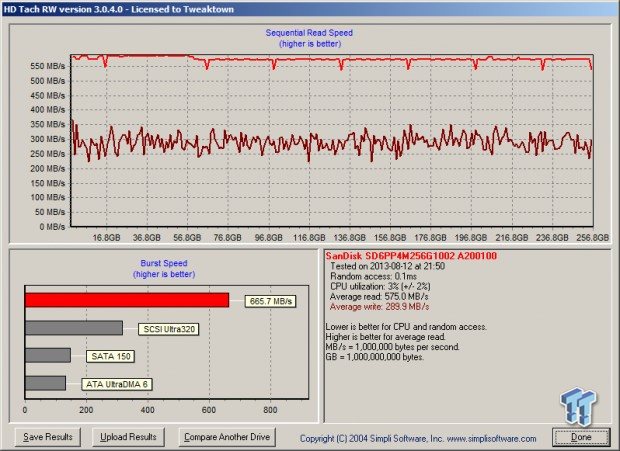Viewport: 620px width, 451px height.
Task: Click the red burst speed bar
Action: pyautogui.click(x=127, y=300)
